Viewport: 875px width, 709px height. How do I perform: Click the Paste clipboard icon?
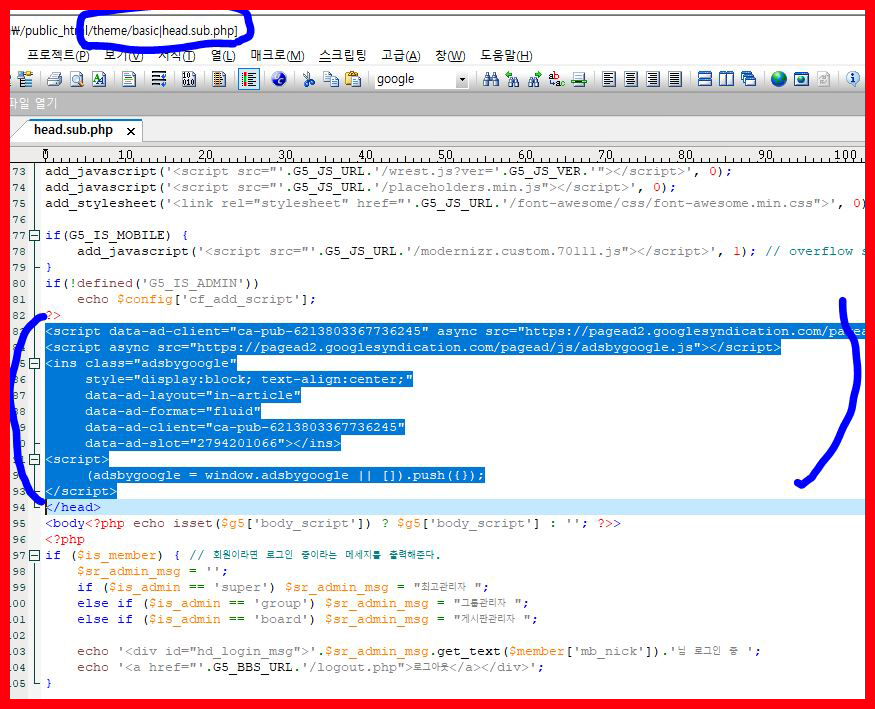tap(353, 79)
